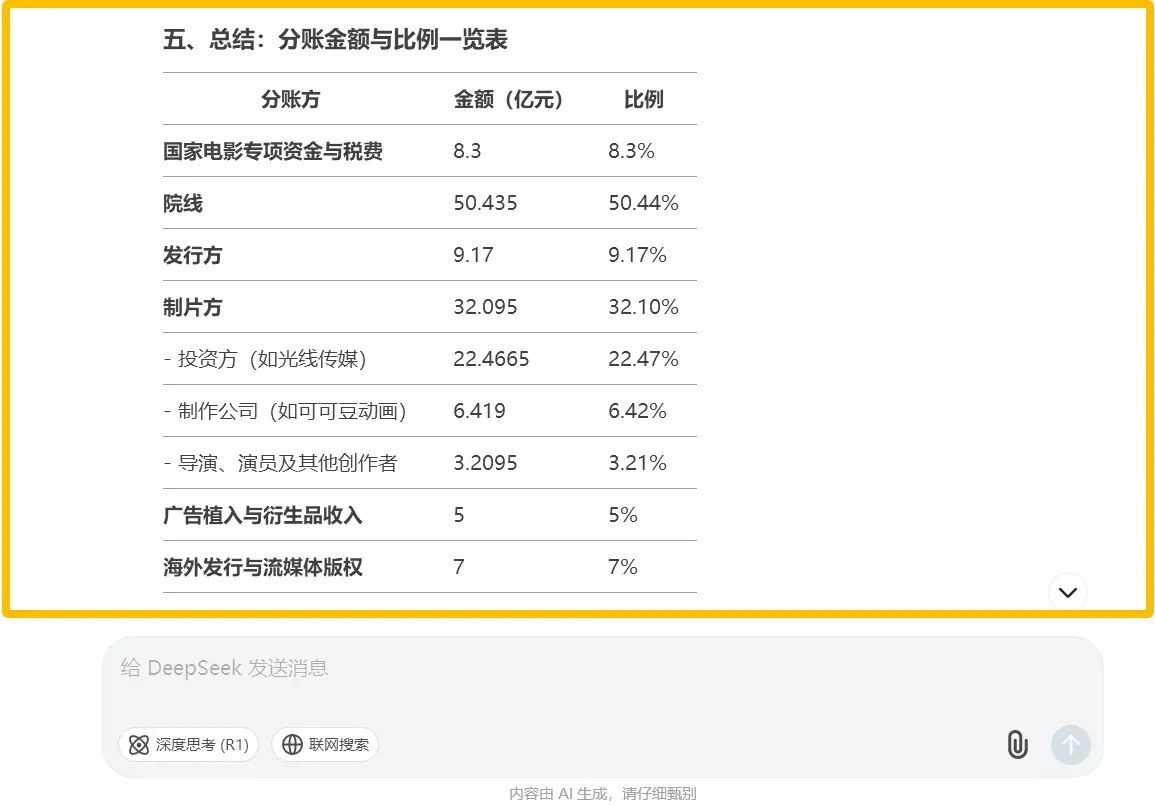Viewport: 1155px width, 805px height.
Task: Select row label 国家电影专项资金与税费
Action: (273, 152)
